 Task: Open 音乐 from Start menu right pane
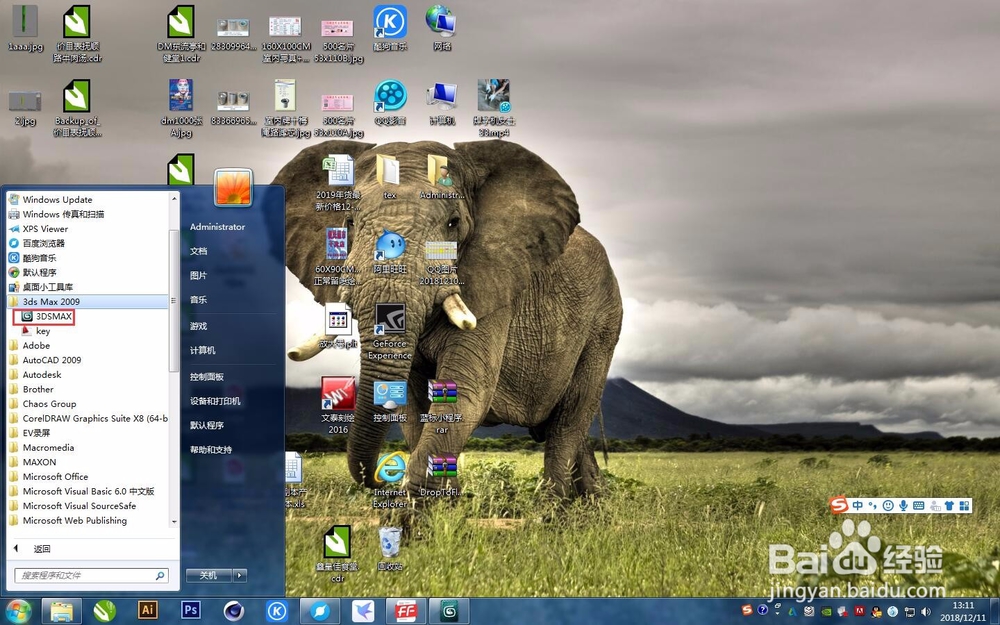point(198,300)
